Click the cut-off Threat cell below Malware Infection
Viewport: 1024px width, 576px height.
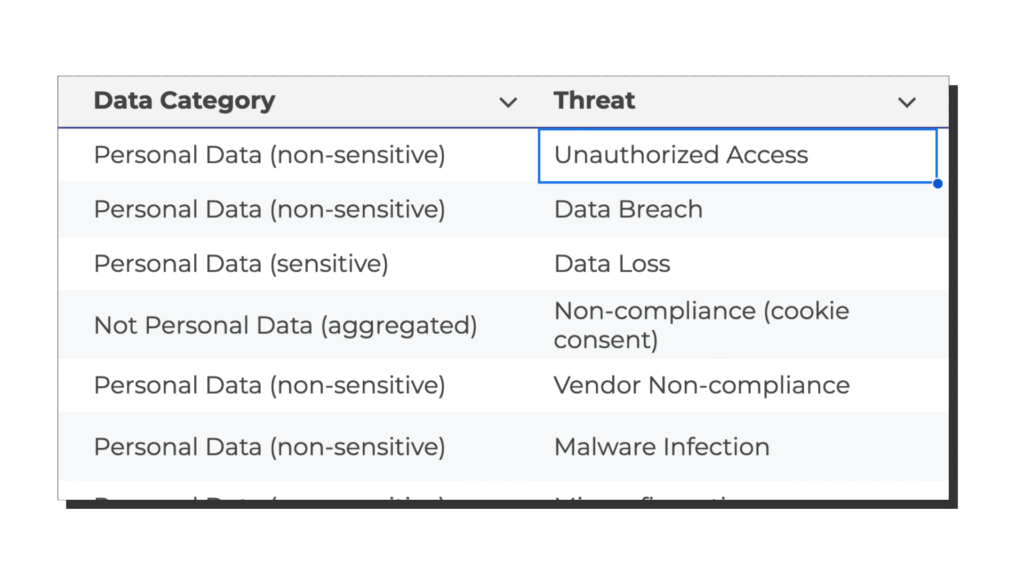point(661,495)
